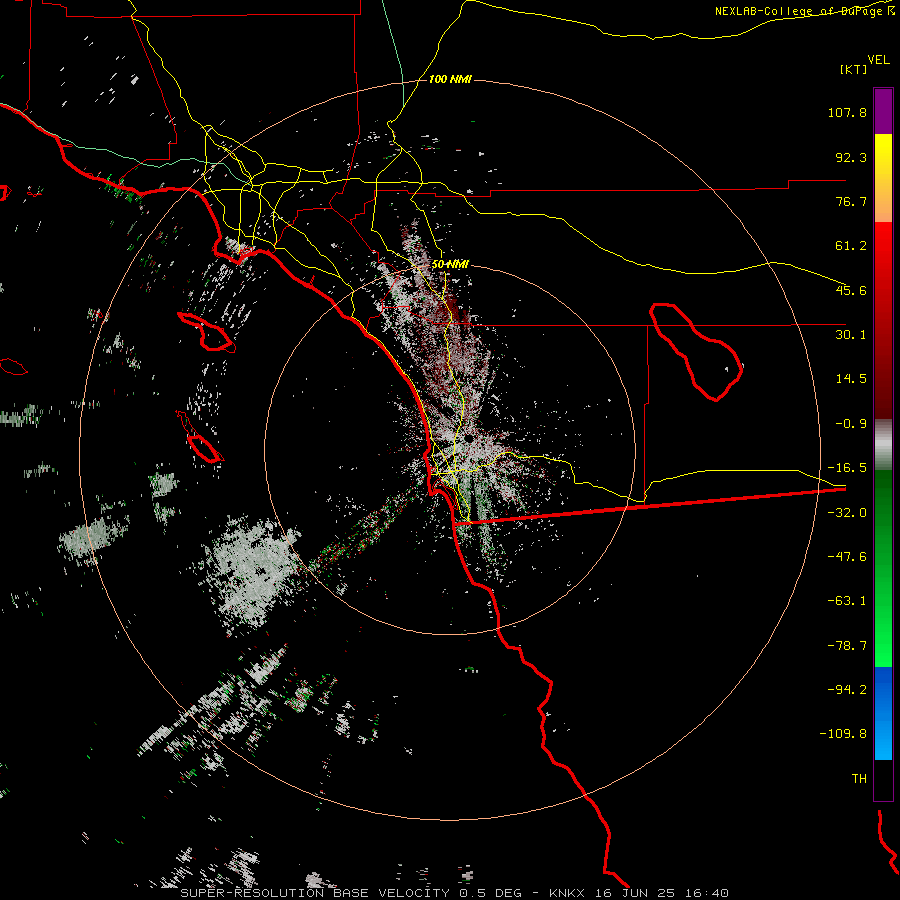Click the 76.7 velocity scale value

point(851,201)
